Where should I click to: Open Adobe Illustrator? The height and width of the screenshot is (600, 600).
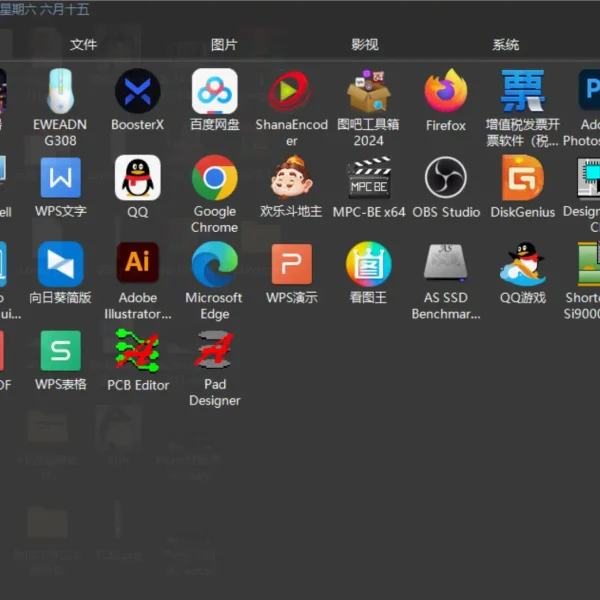tap(138, 262)
